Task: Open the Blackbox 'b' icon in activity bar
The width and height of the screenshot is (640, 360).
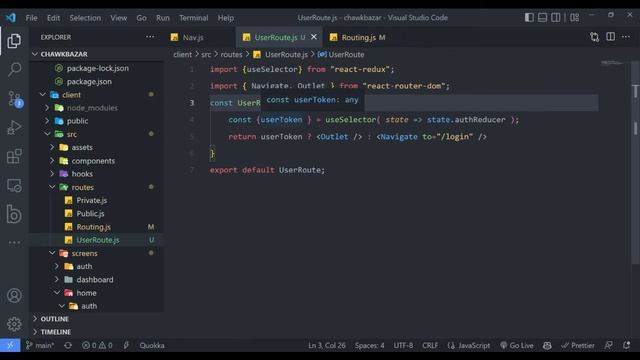Action: [14, 214]
